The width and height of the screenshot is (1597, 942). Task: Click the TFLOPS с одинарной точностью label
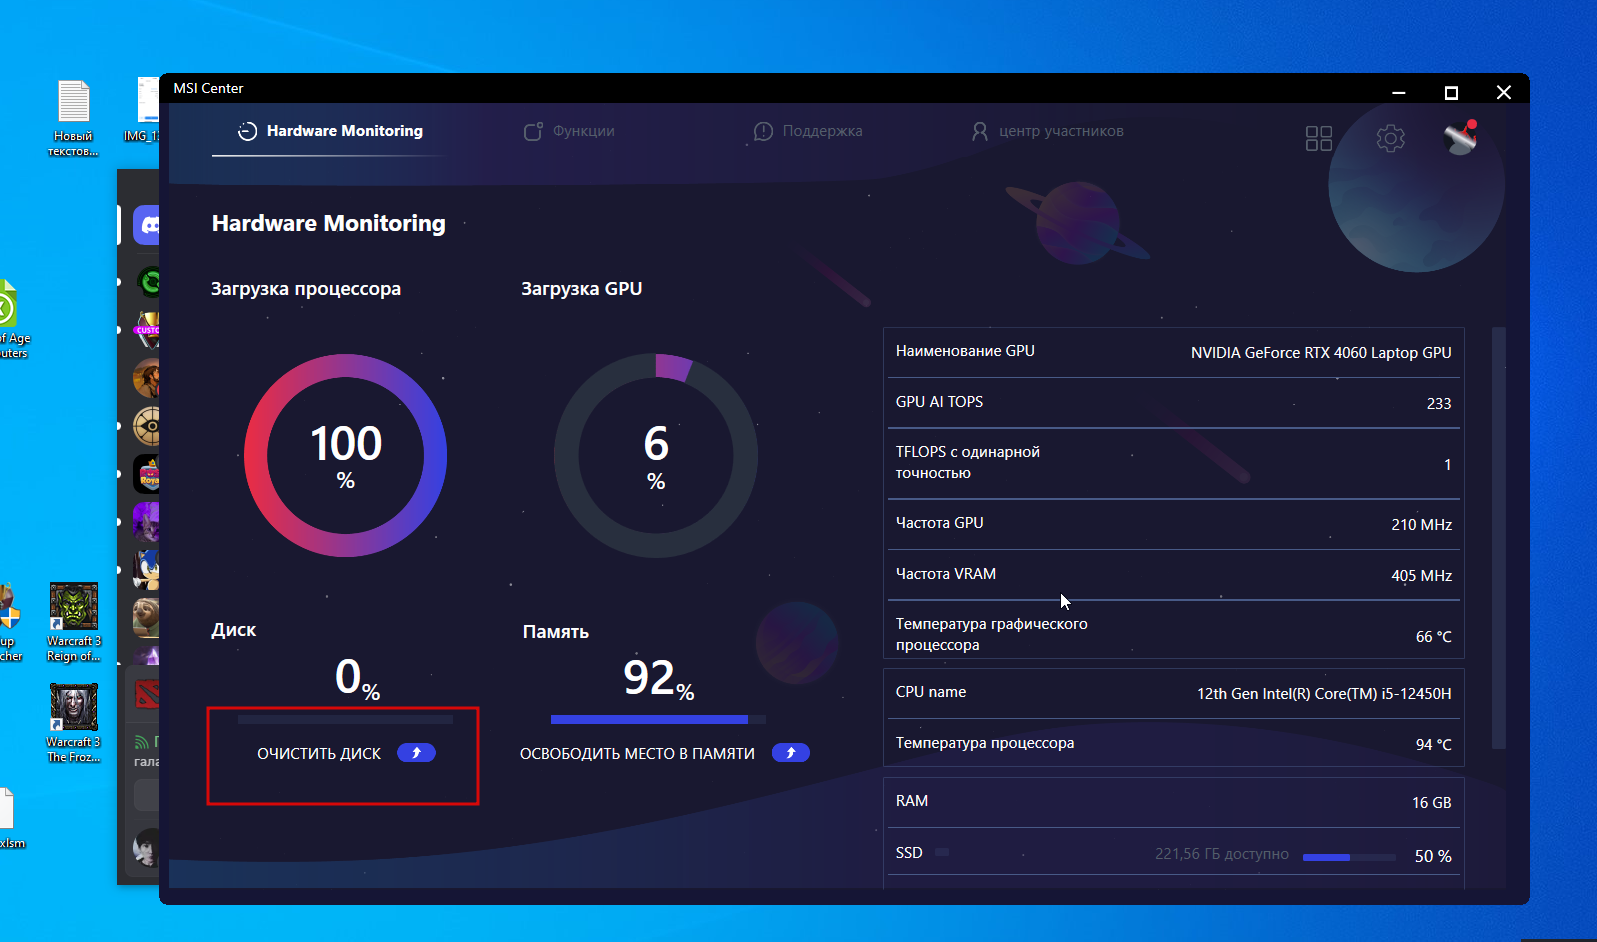(968, 462)
